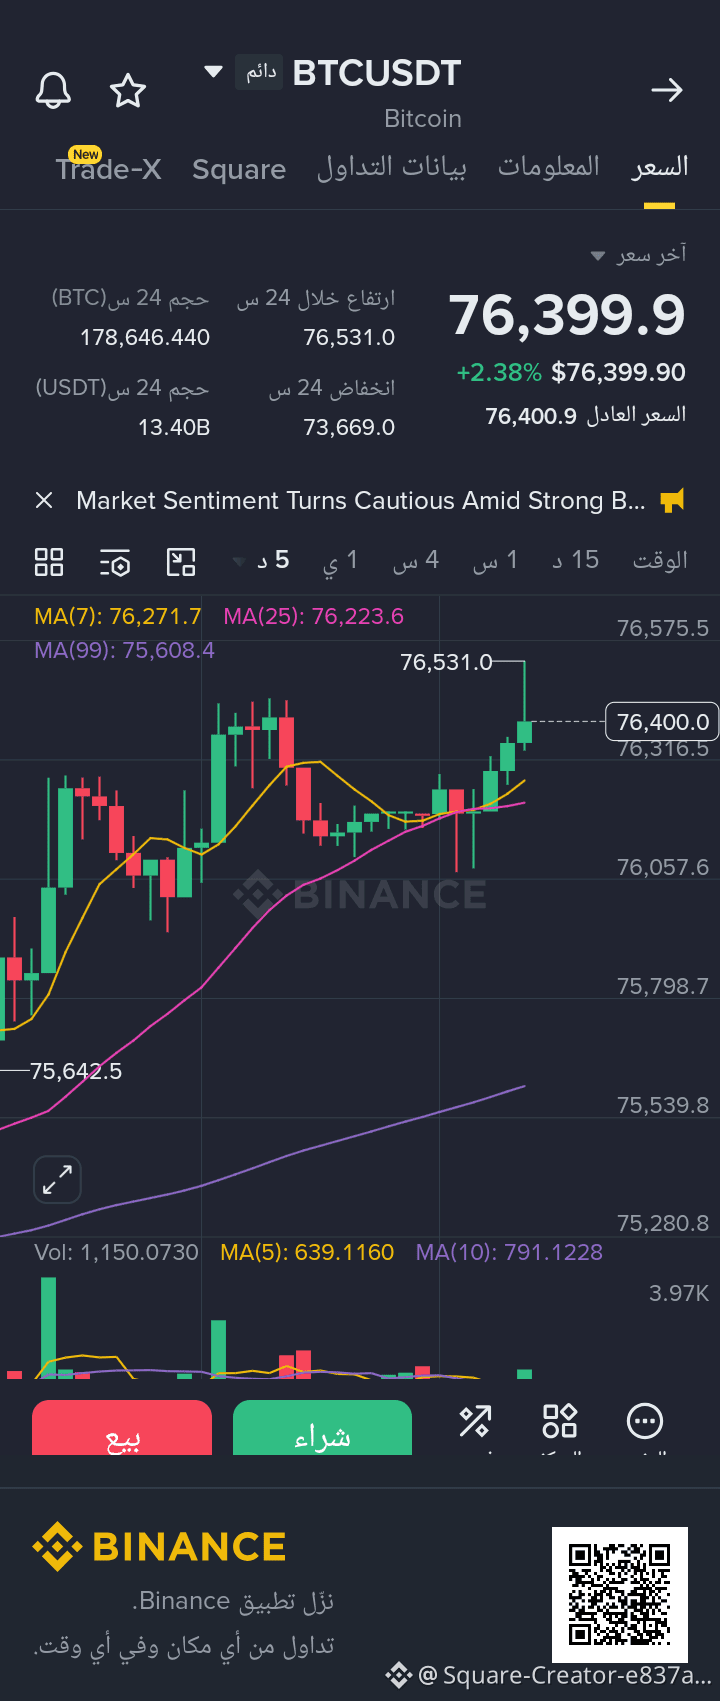This screenshot has height=1701, width=720.
Task: Open the pair selector dropdown triangle
Action: pos(212,72)
